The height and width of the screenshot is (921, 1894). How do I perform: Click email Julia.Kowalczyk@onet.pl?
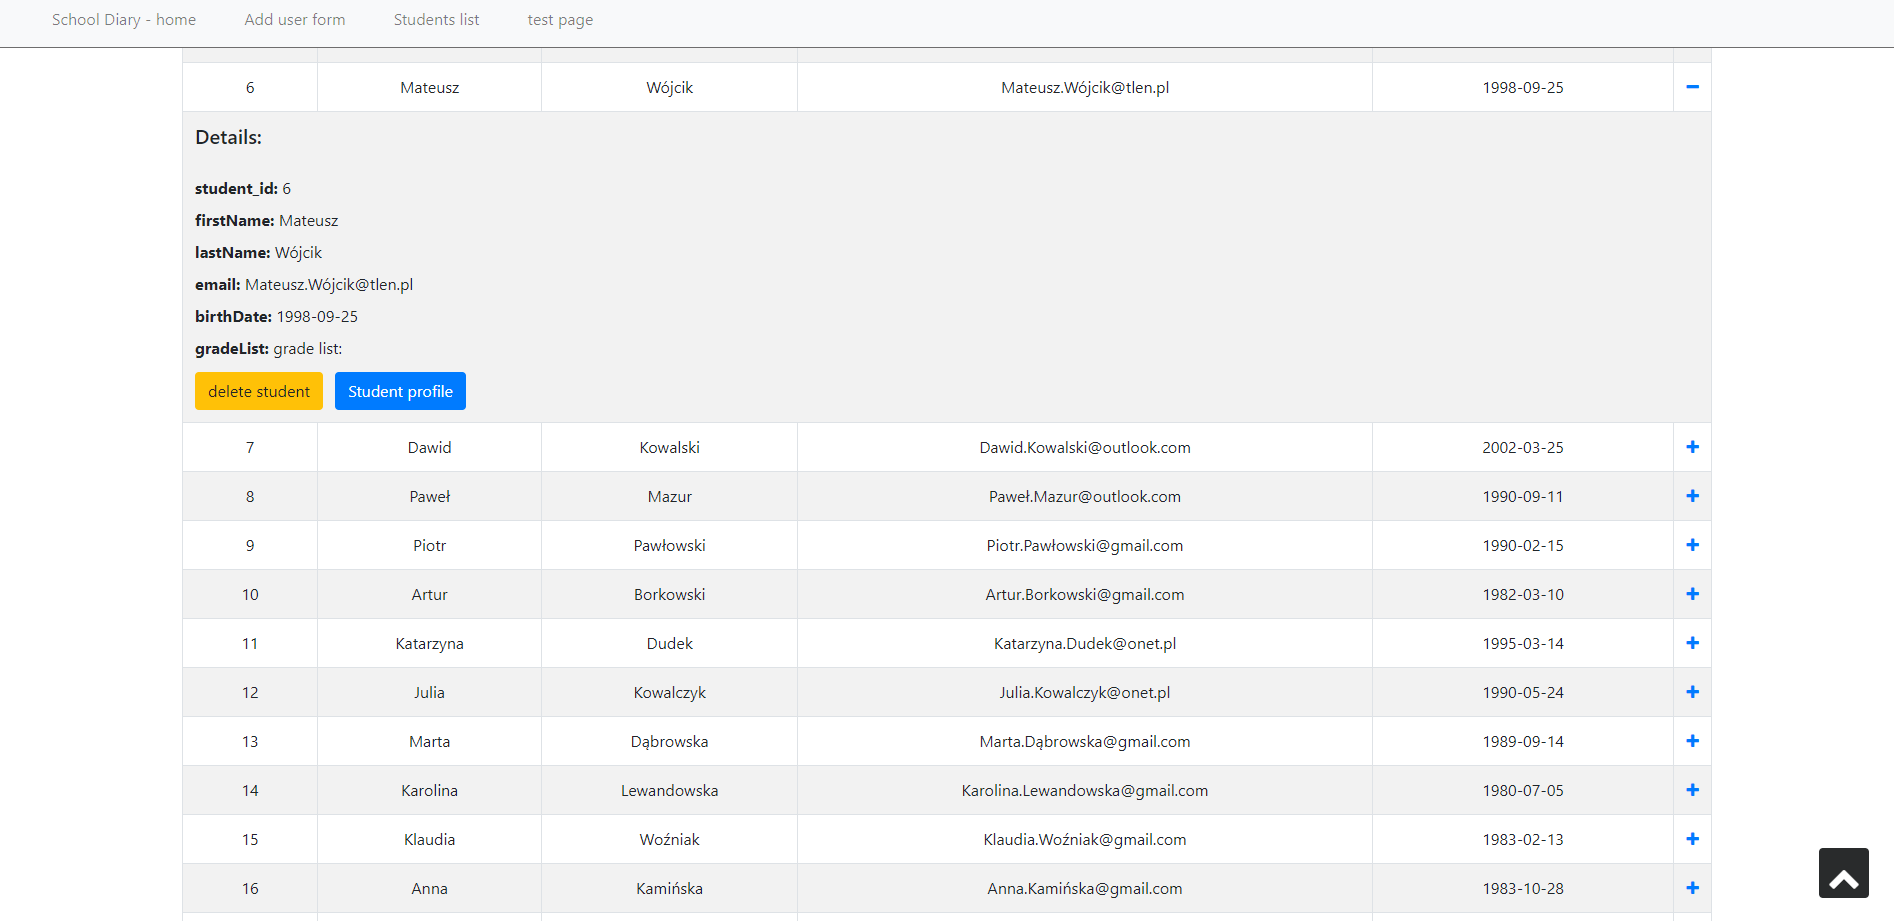1085,692
